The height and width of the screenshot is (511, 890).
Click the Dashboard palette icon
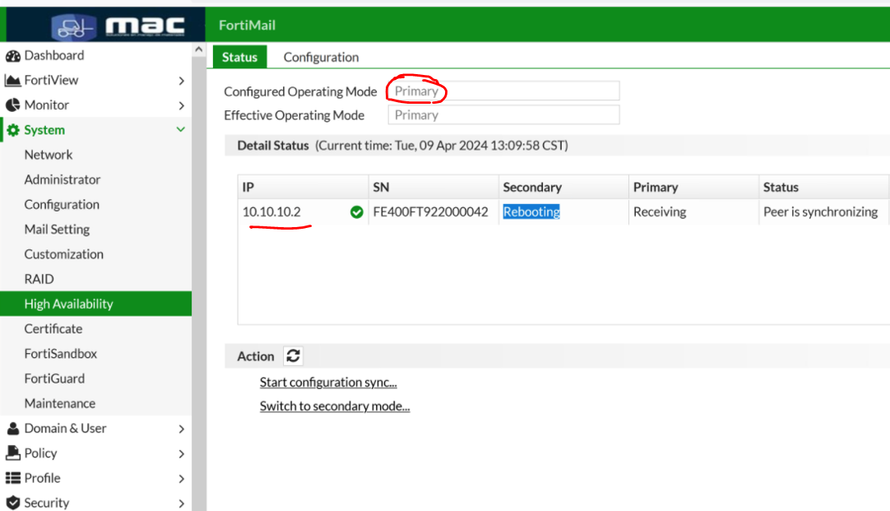[x=13, y=56]
